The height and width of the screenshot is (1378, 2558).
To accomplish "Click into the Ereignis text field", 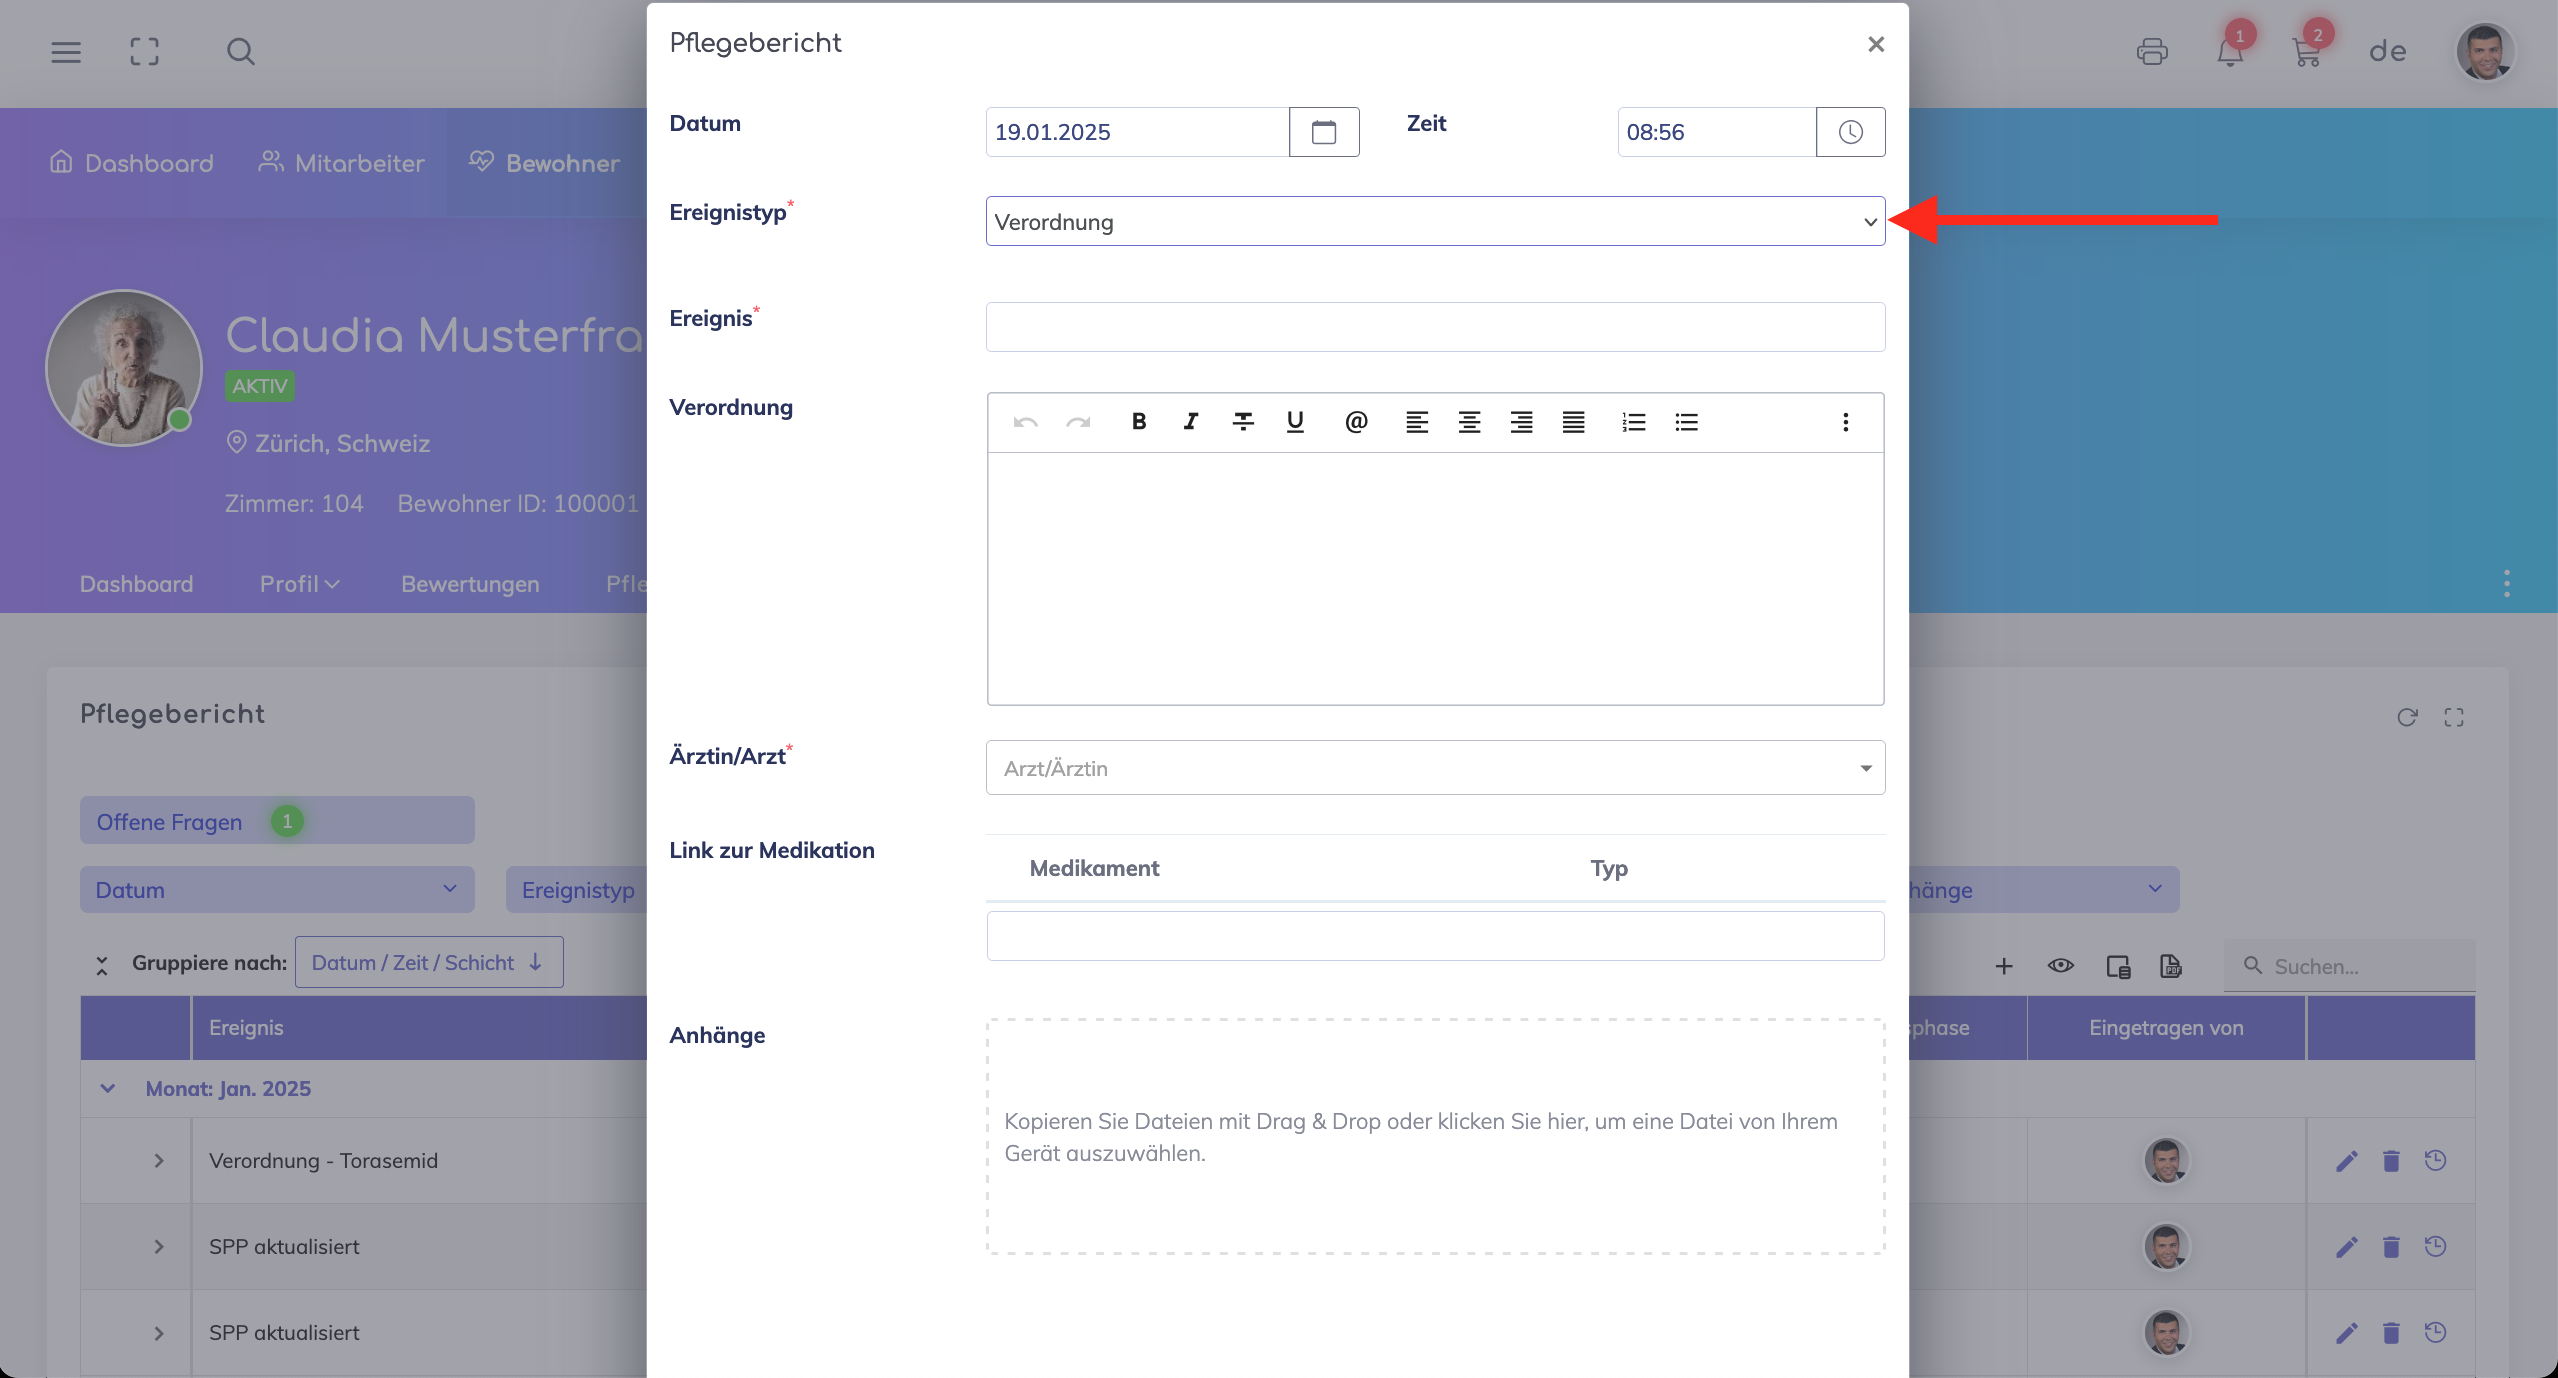I will click(x=1435, y=327).
